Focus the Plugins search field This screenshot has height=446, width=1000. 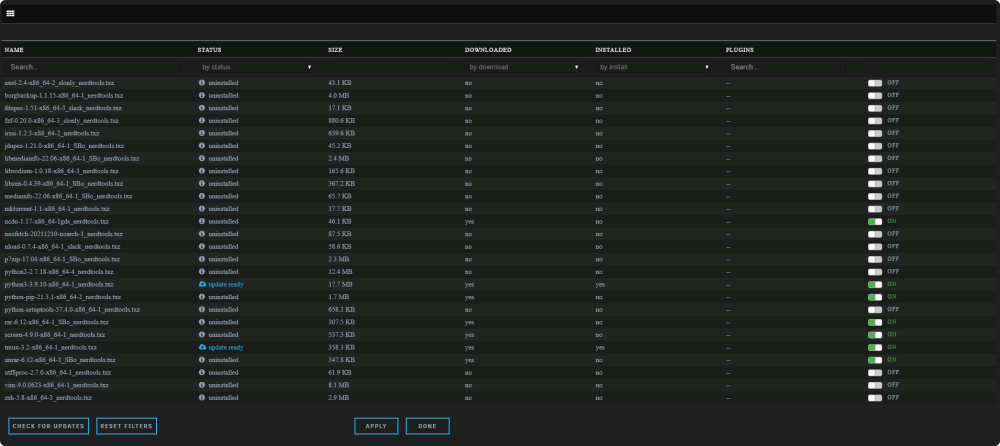[786, 67]
